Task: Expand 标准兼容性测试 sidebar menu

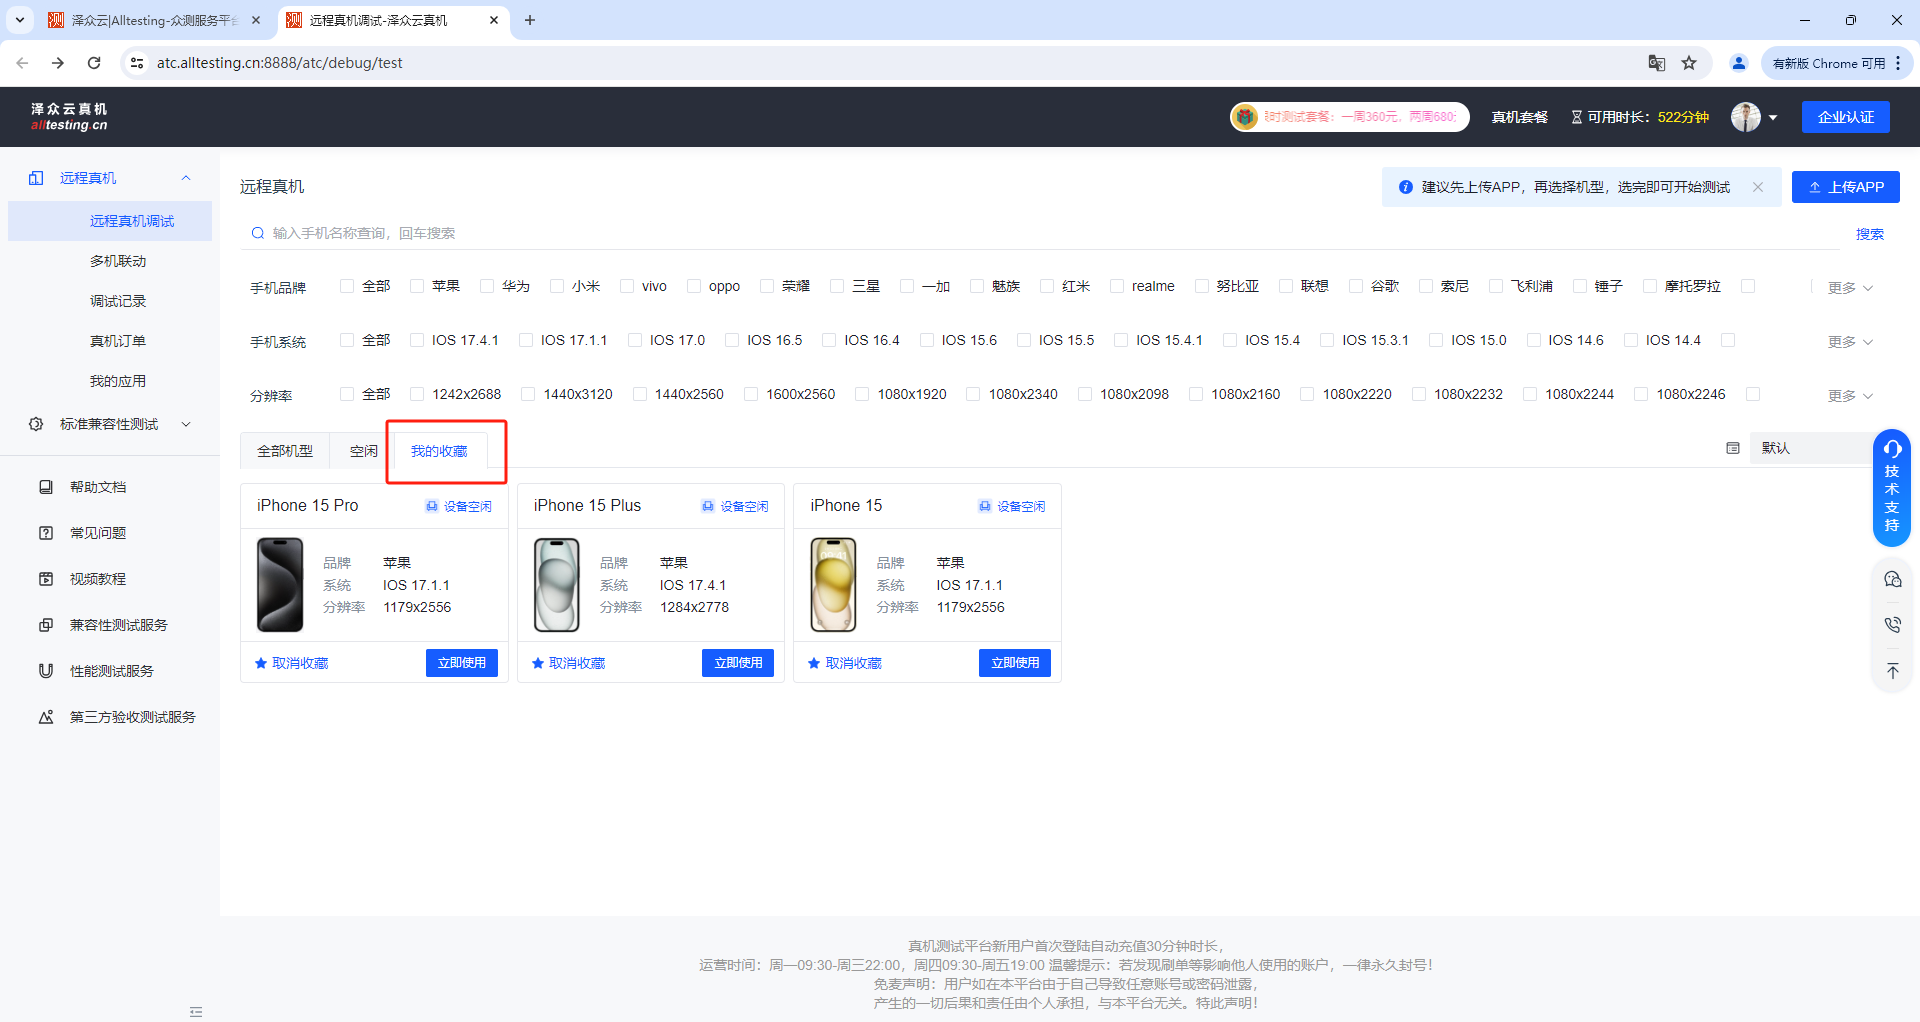Action: [110, 424]
